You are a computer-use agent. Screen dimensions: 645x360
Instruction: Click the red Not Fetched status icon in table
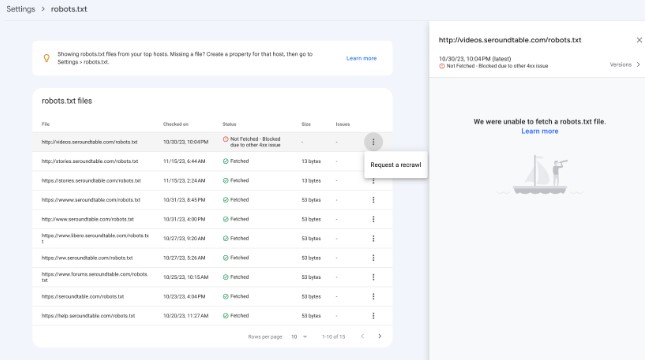[225, 139]
